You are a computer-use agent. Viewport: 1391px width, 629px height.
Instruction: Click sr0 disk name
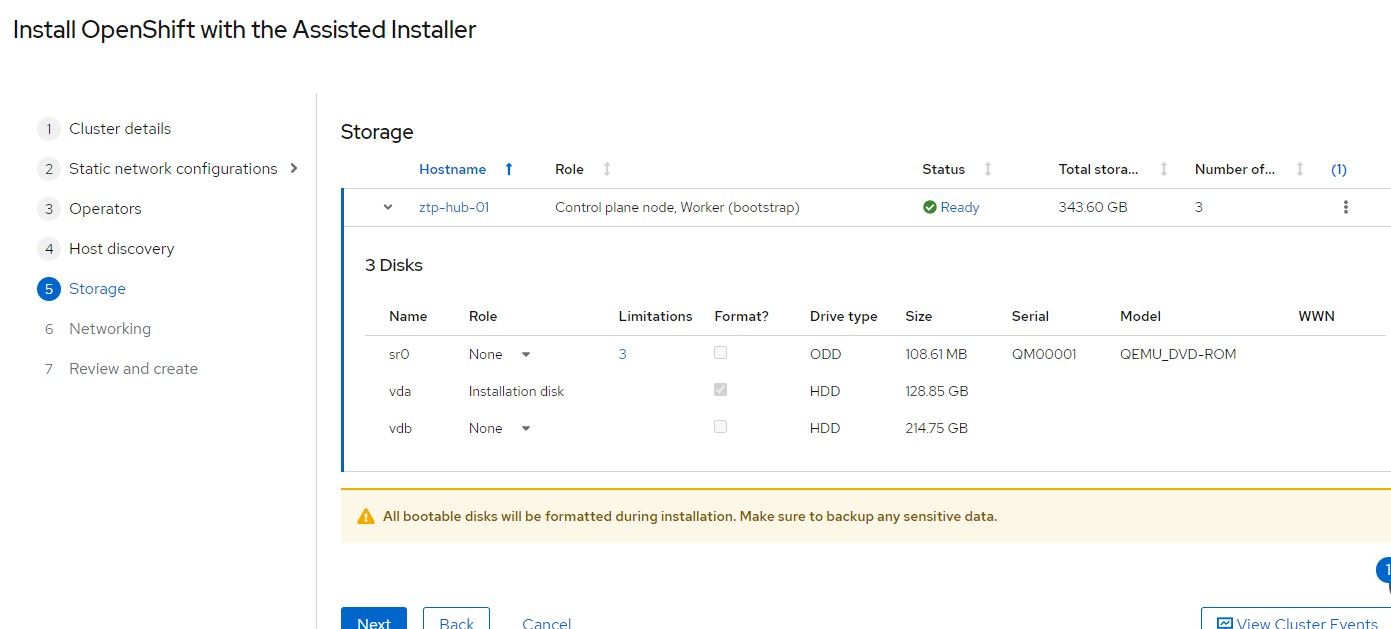[400, 354]
